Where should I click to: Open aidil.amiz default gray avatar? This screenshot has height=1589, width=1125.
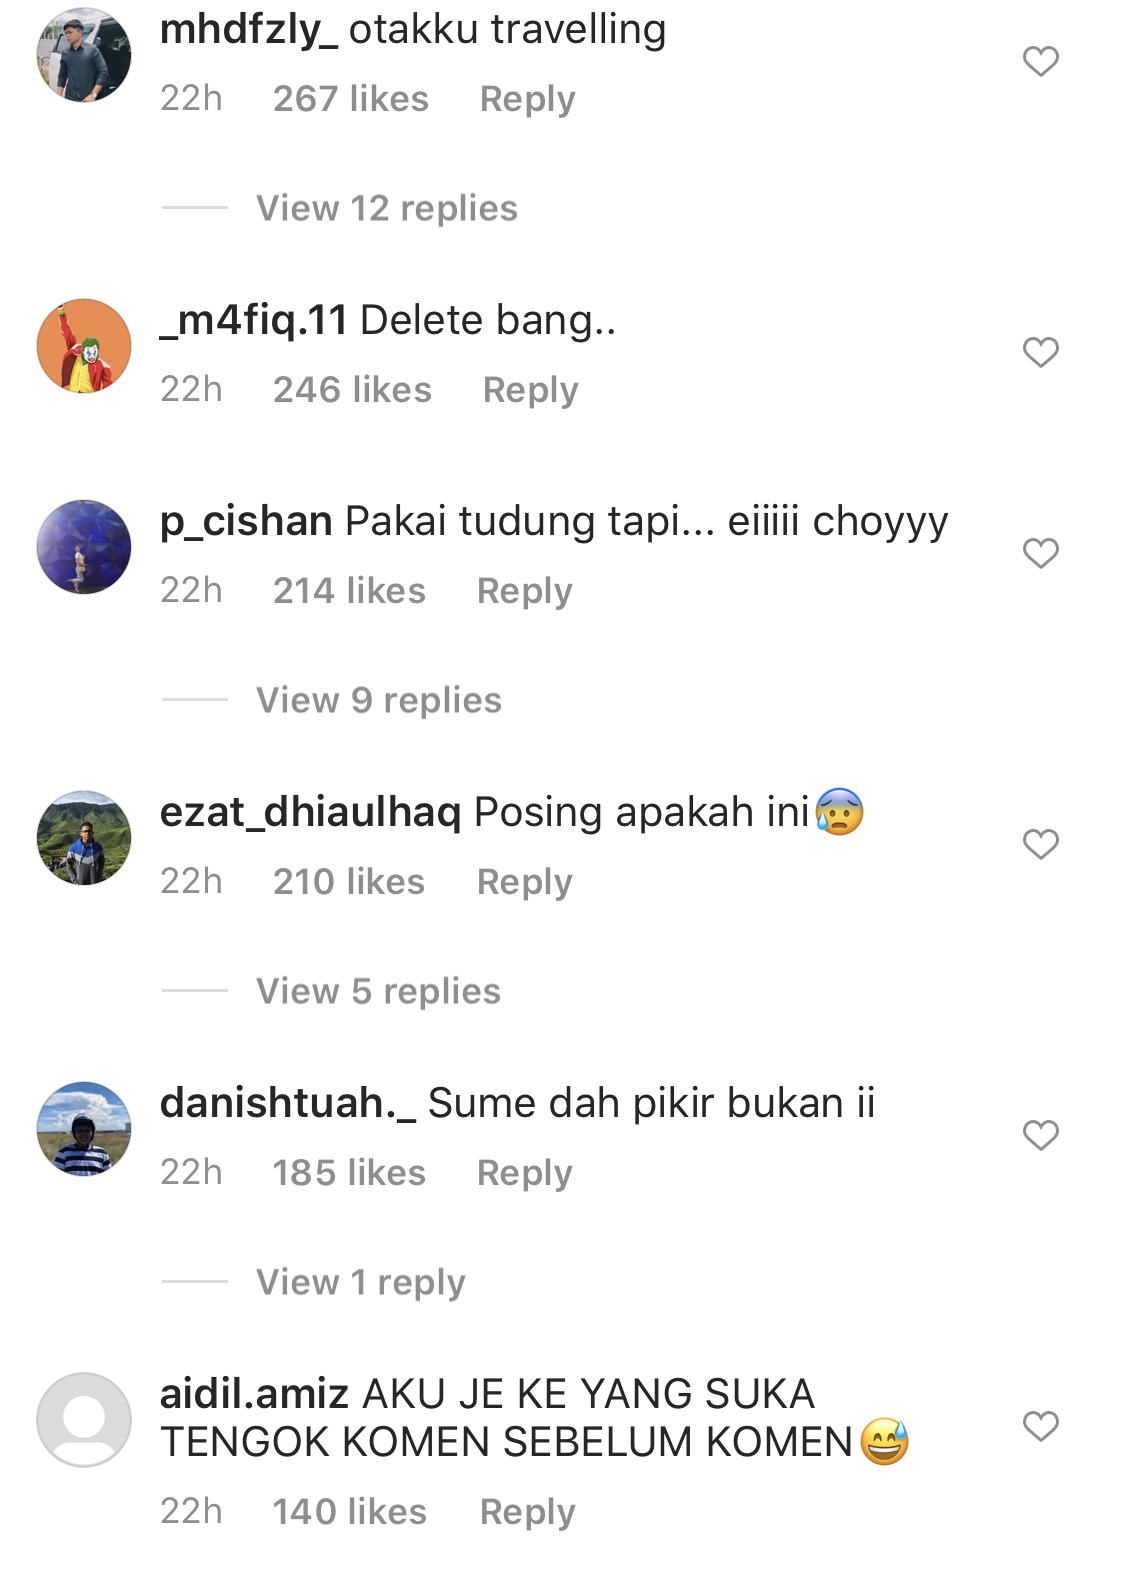[84, 1420]
